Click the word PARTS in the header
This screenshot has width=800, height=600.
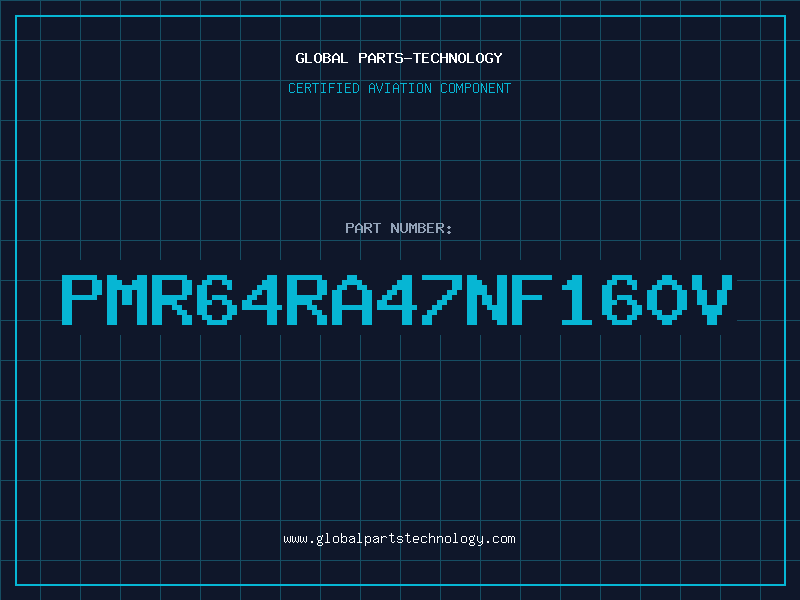pos(381,58)
